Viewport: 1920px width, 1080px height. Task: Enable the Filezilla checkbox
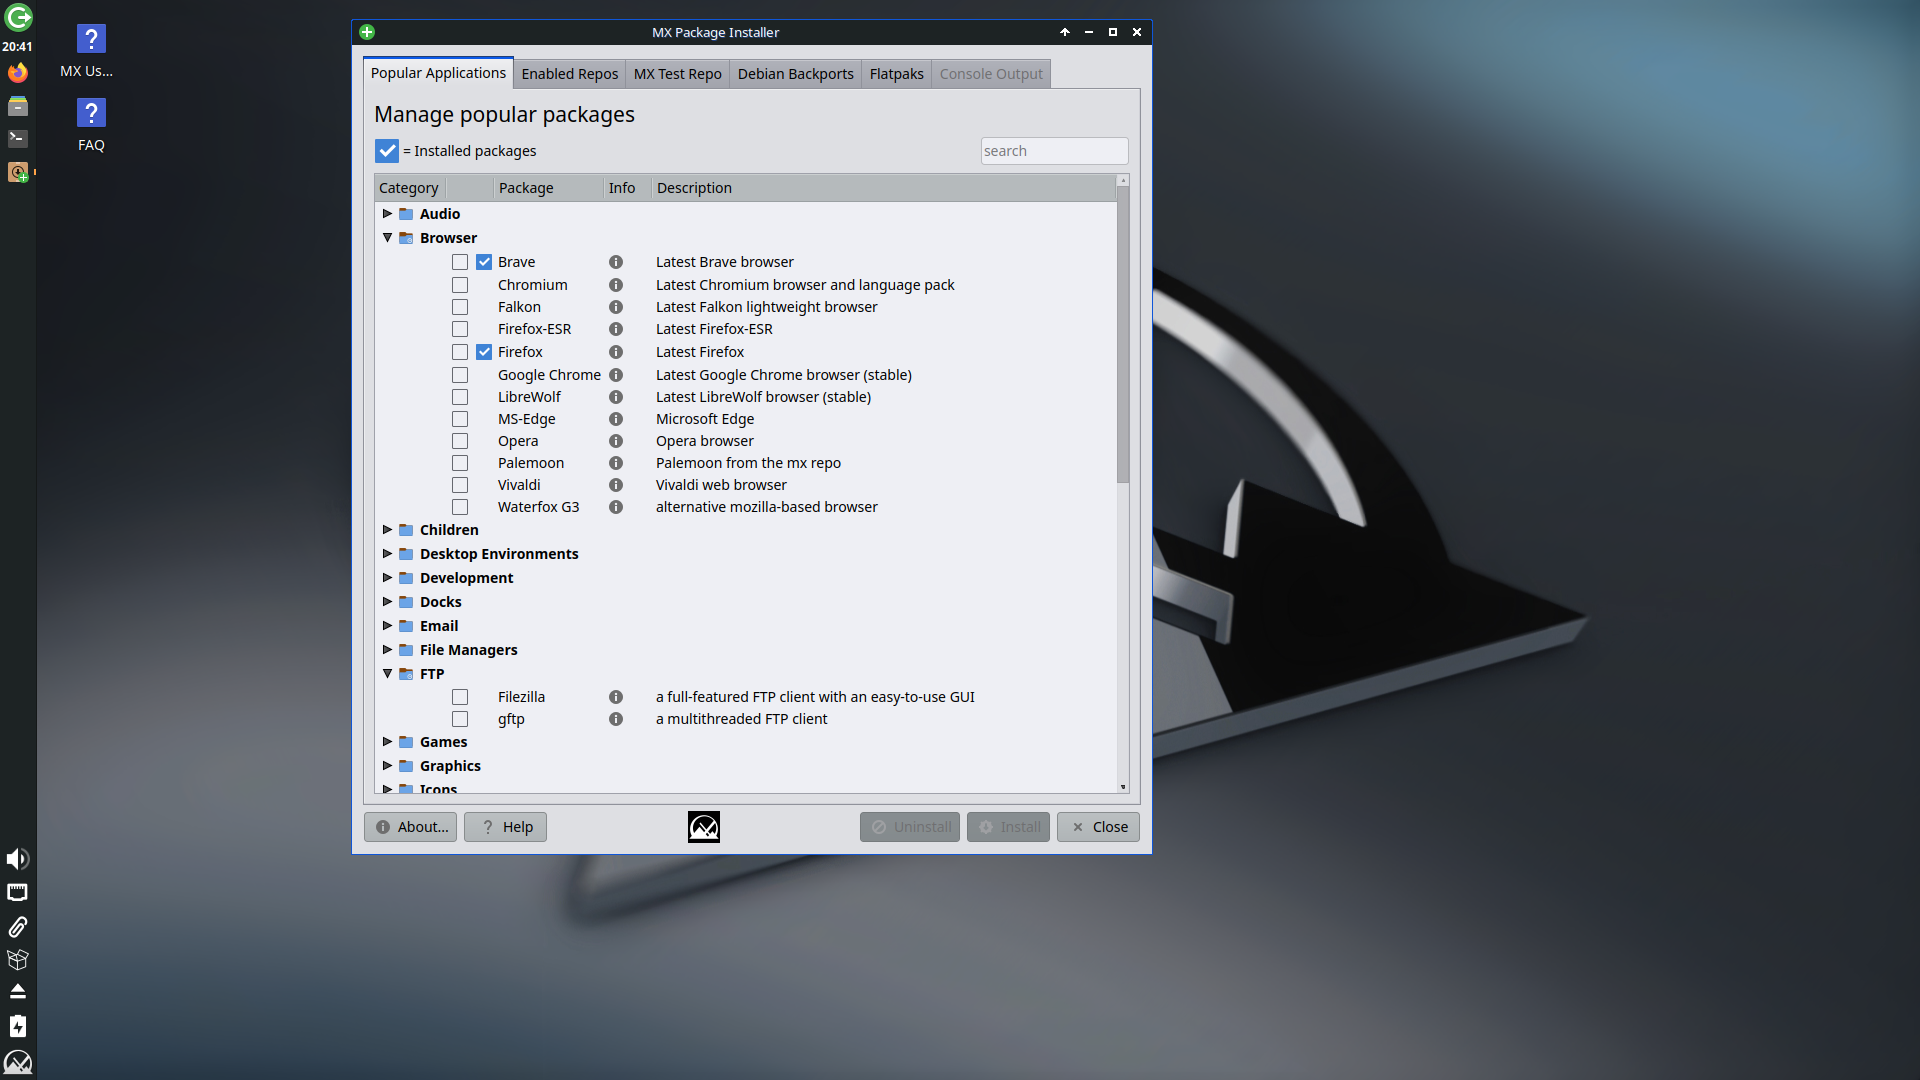click(460, 697)
